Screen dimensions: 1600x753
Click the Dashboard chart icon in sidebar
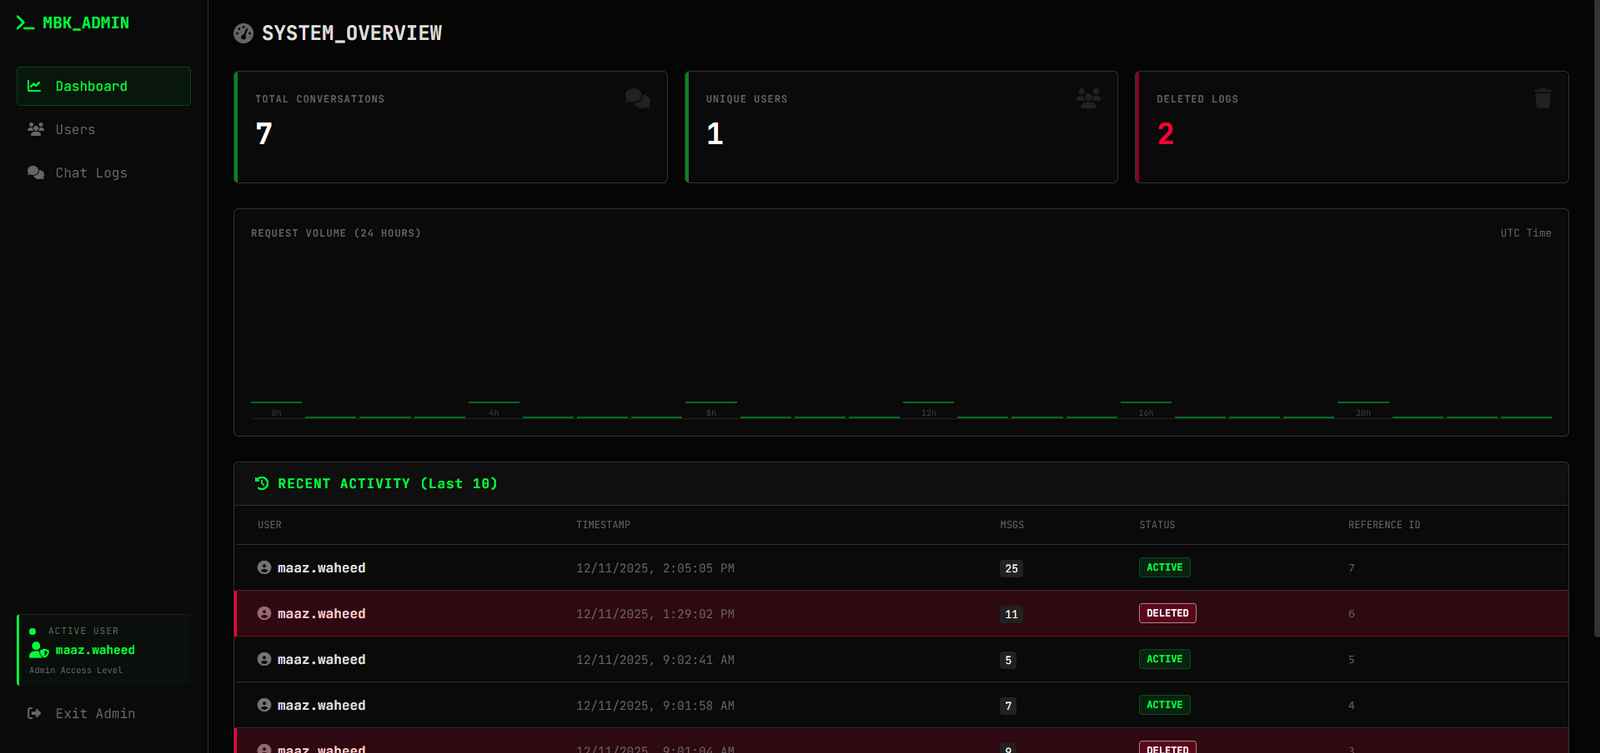pos(34,86)
